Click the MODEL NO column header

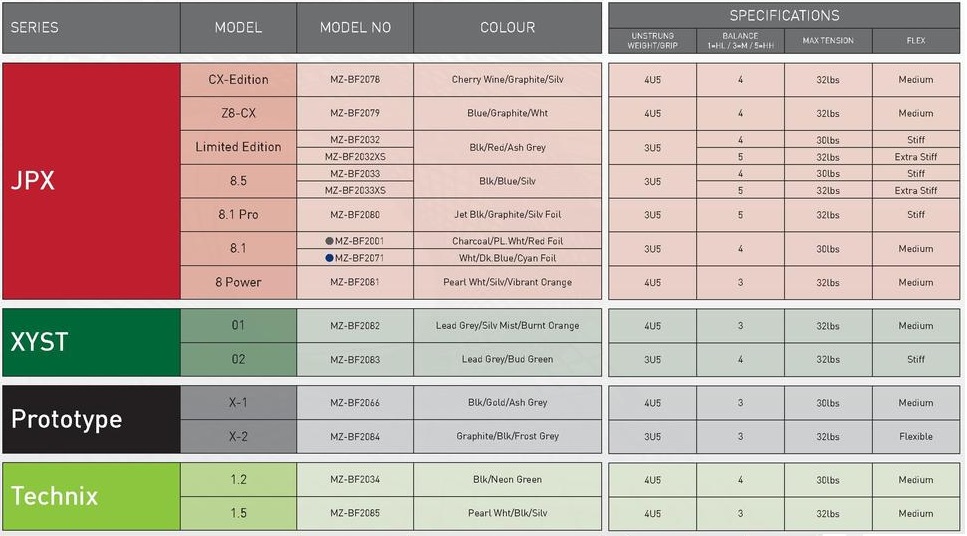click(x=355, y=28)
